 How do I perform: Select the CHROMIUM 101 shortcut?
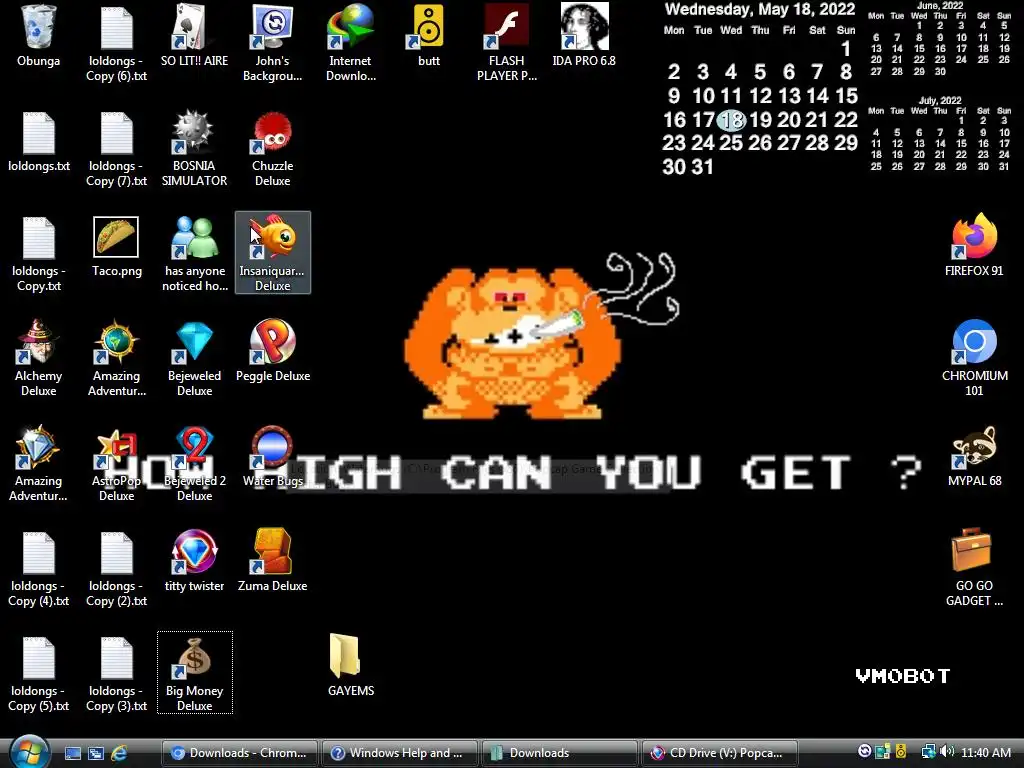click(974, 359)
